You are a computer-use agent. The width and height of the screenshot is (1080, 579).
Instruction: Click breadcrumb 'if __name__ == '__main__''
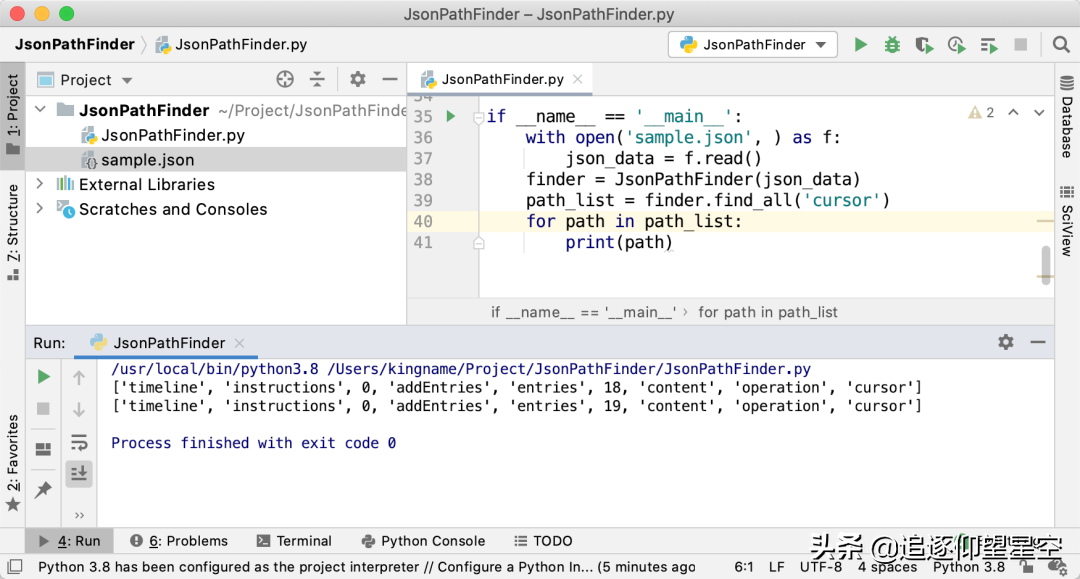tap(583, 312)
